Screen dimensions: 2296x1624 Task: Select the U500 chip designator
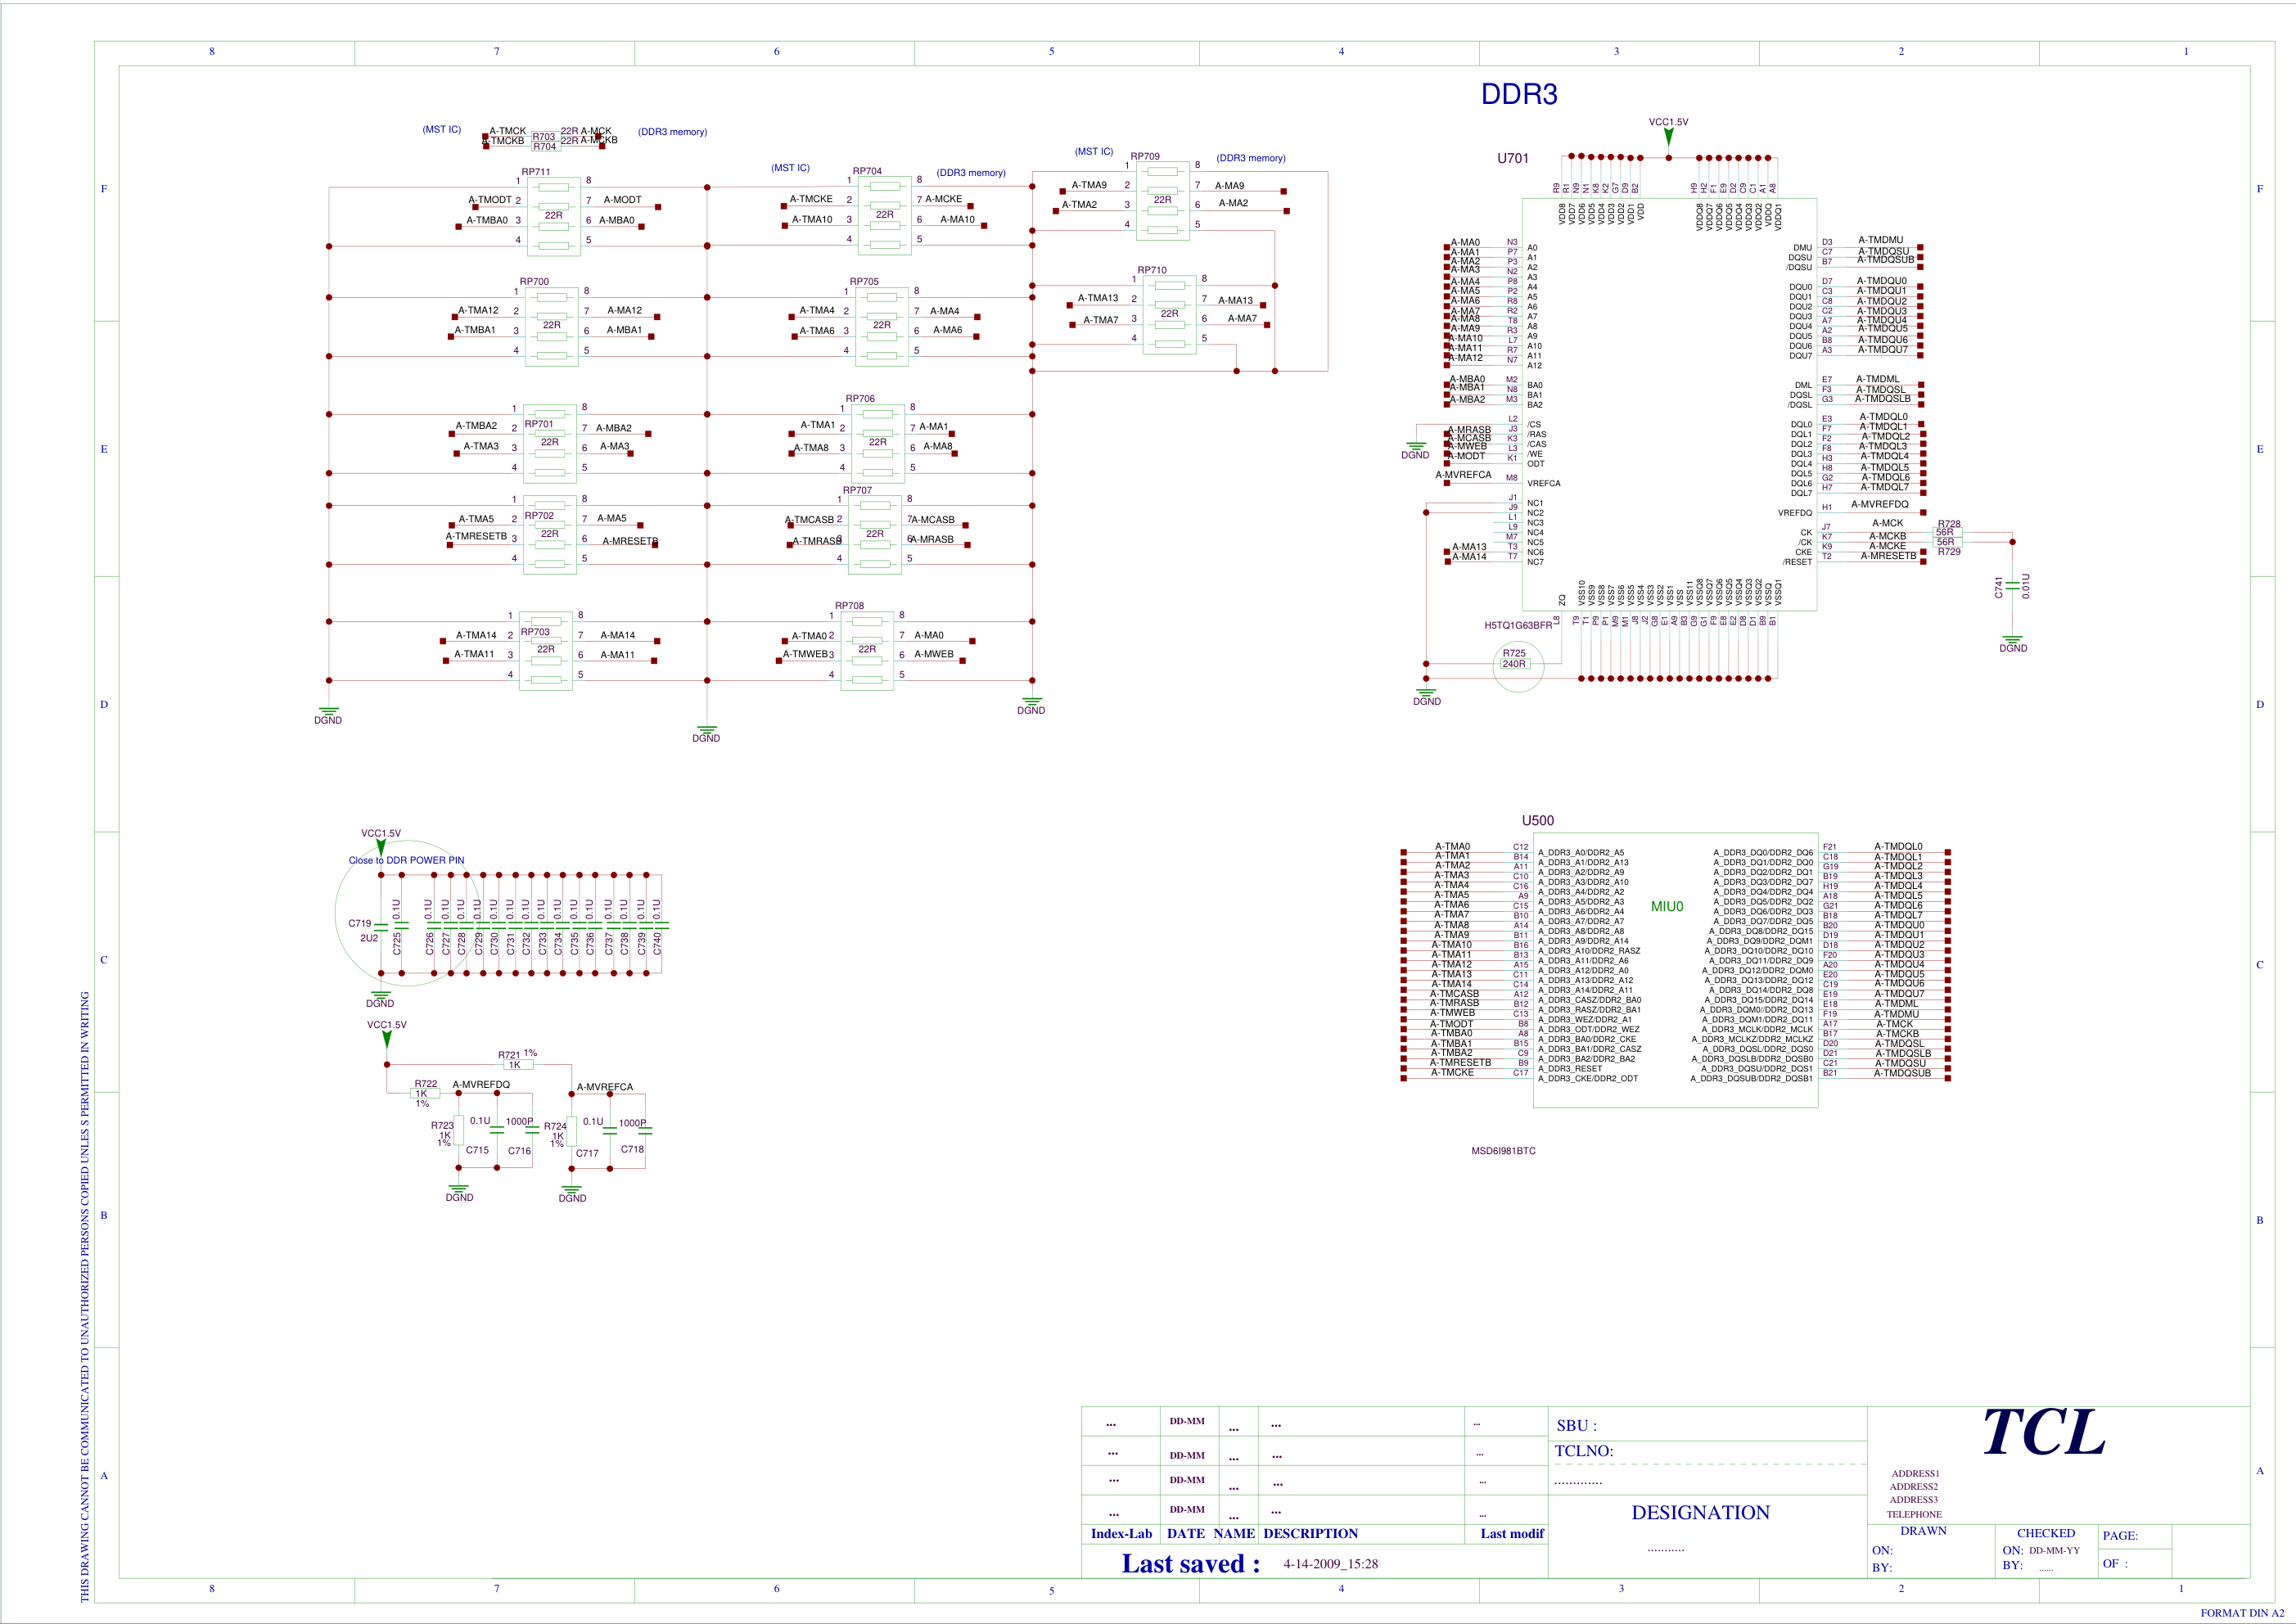pos(1537,821)
